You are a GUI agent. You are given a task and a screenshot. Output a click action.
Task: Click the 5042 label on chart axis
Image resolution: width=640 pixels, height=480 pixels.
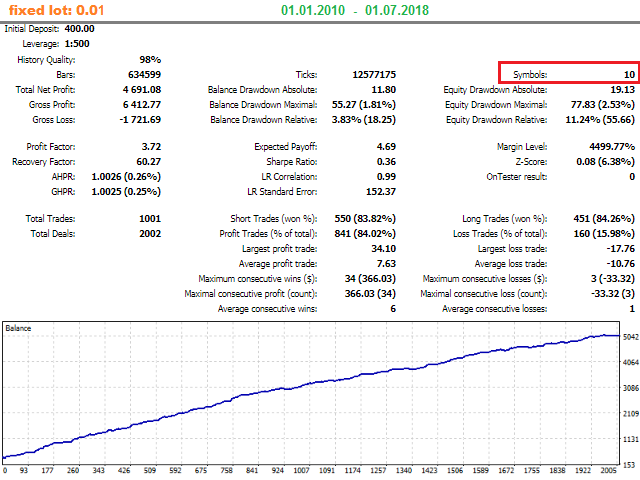627,365
